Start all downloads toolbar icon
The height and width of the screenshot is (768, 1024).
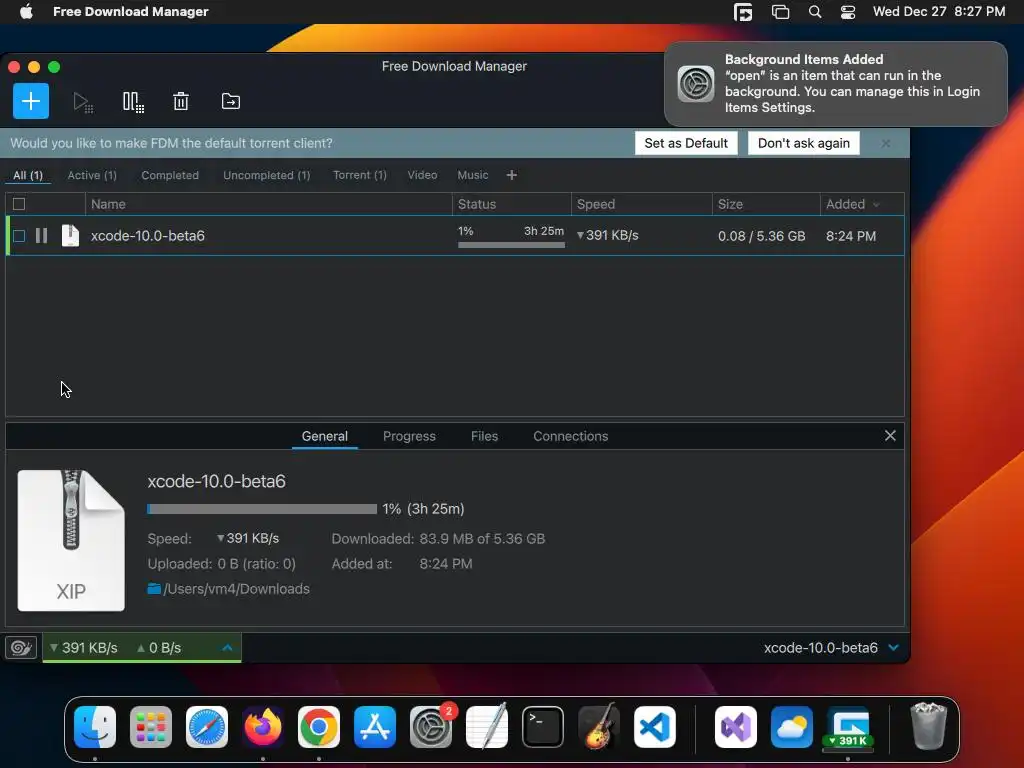tap(82, 102)
